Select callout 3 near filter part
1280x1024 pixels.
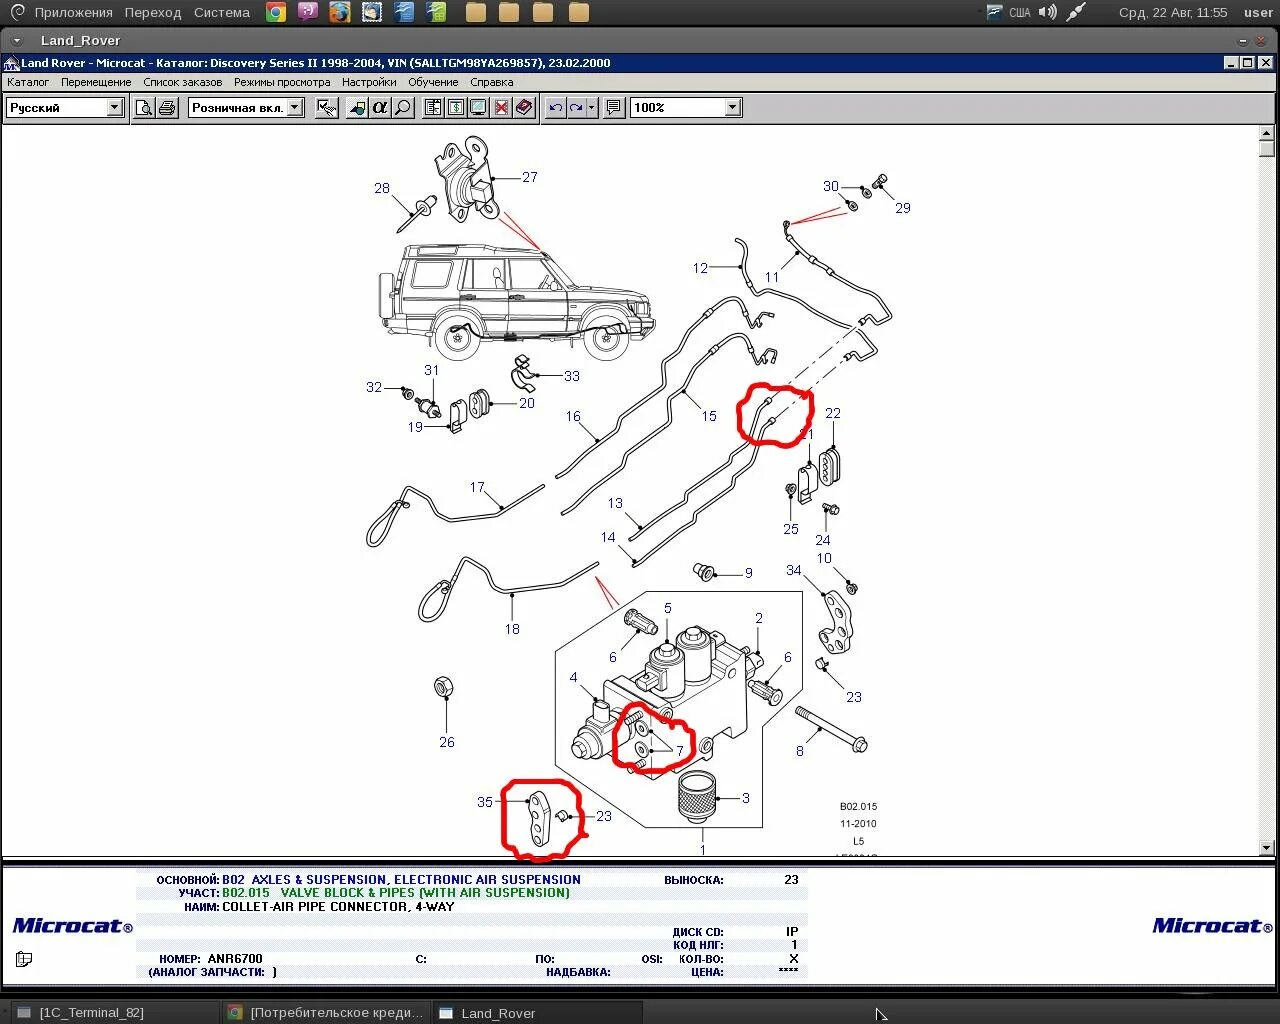pos(746,798)
